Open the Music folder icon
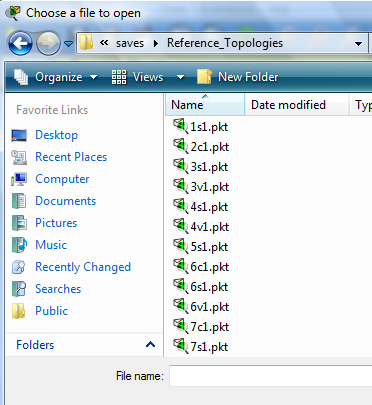The width and height of the screenshot is (372, 405). 19,245
